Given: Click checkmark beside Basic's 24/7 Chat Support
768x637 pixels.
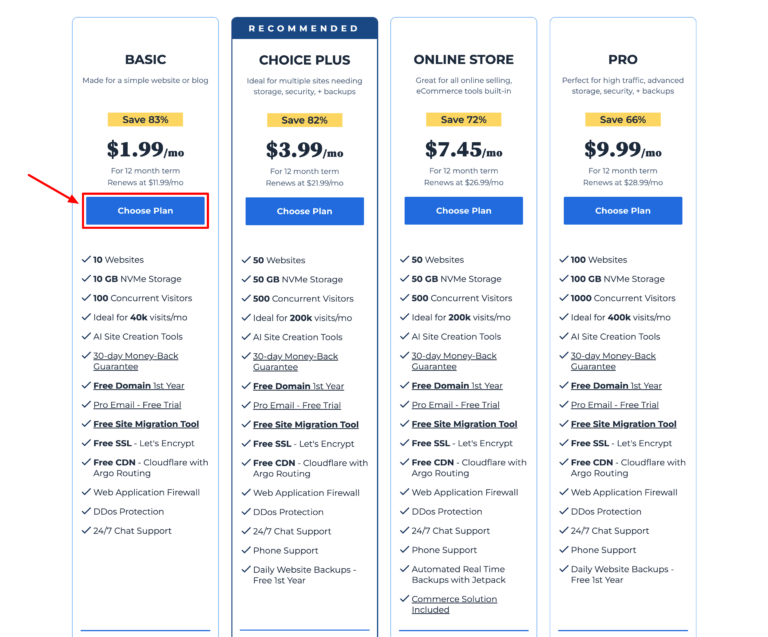Looking at the screenshot, I should coord(86,531).
